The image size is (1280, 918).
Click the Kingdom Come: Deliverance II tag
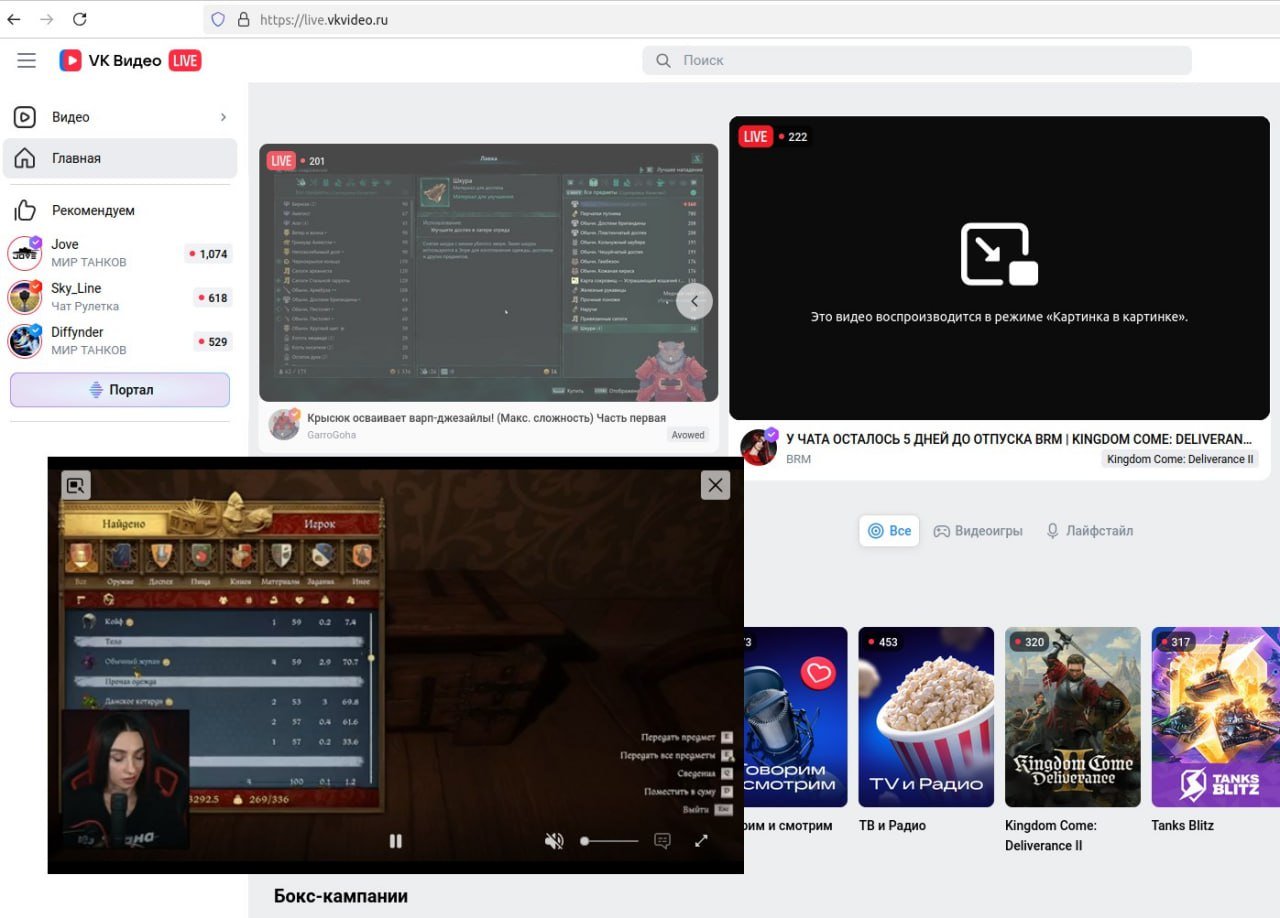[x=1180, y=459]
